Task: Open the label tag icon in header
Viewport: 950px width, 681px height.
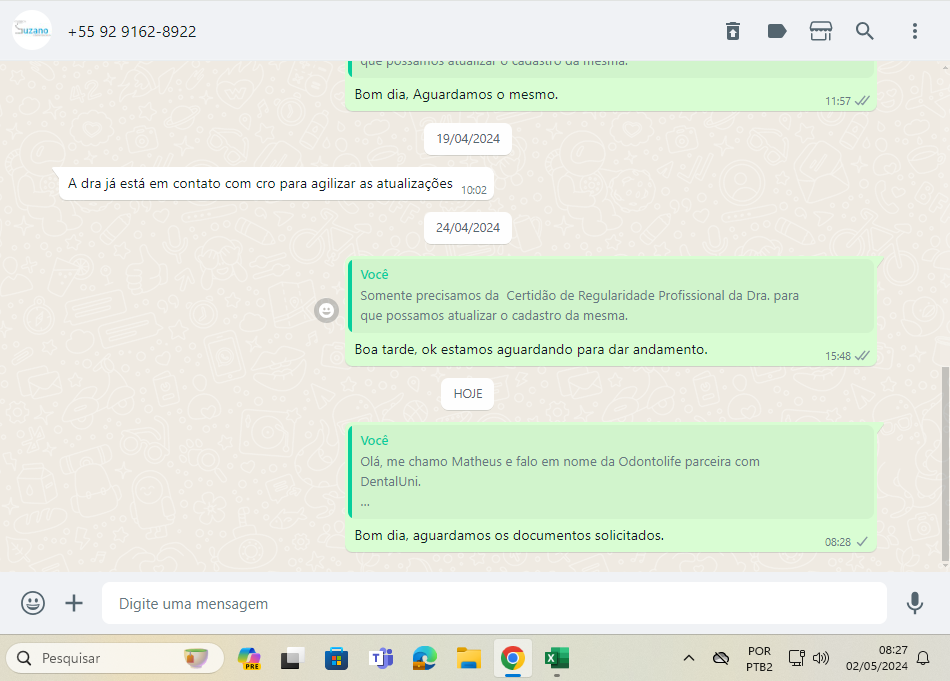Action: (x=777, y=31)
